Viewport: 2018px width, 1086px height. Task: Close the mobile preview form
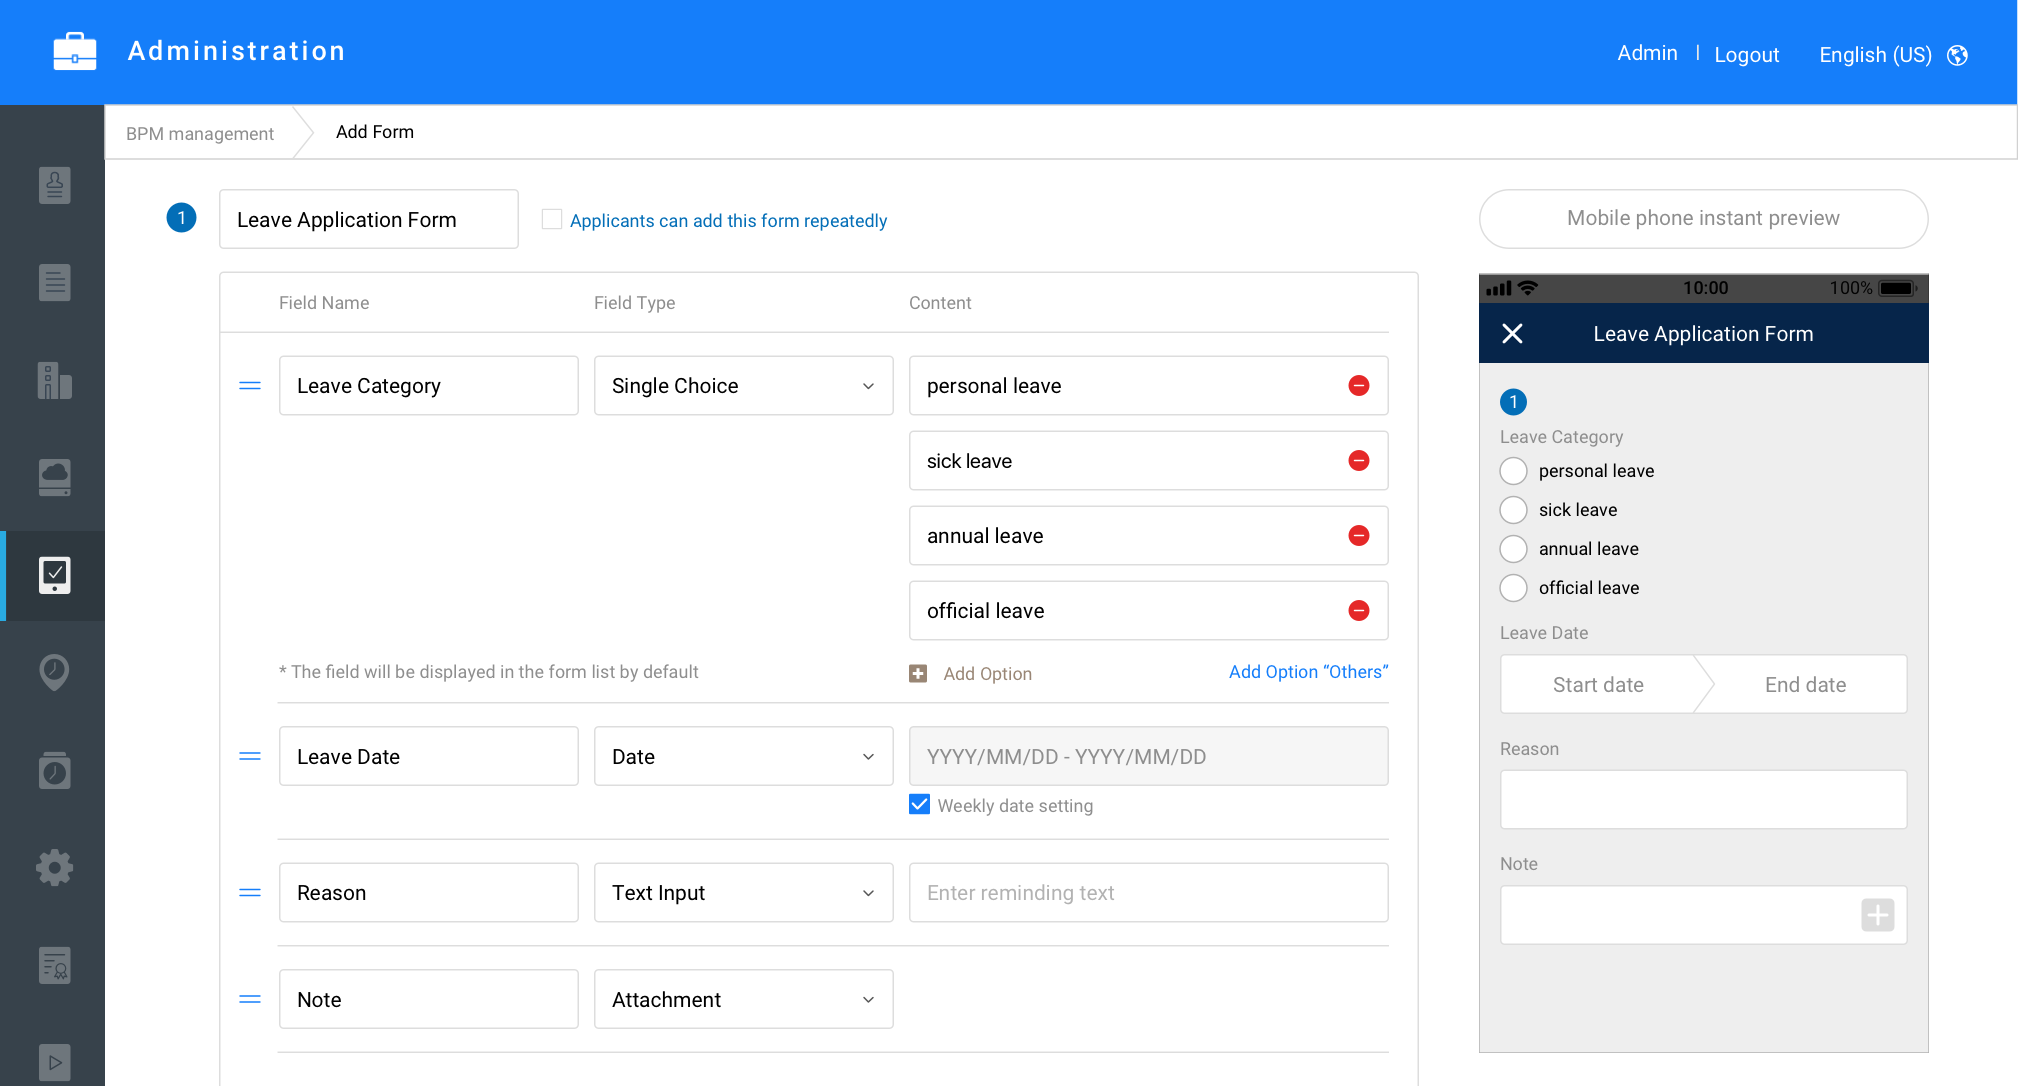tap(1512, 334)
